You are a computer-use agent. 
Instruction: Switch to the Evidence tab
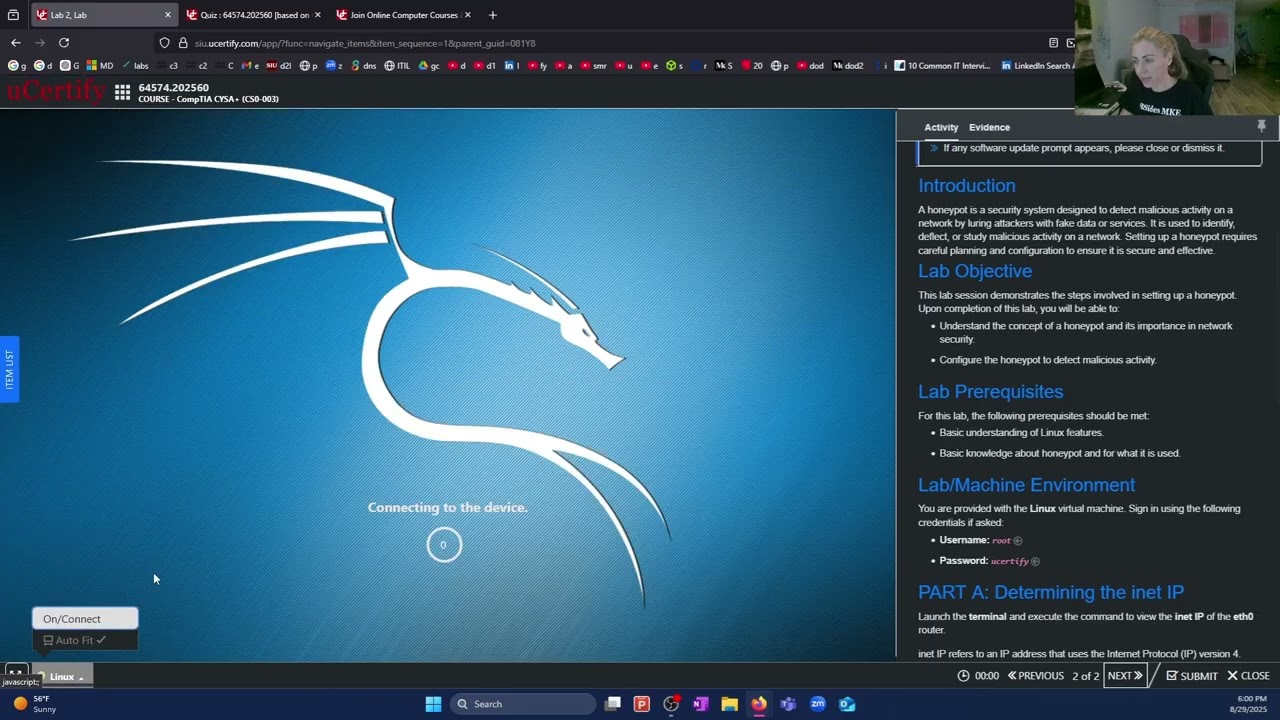coord(989,127)
